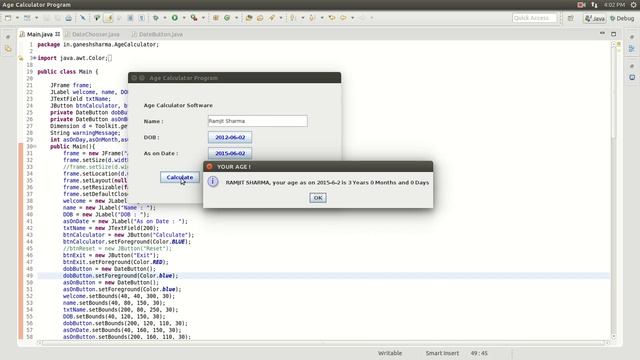This screenshot has height=360, width=640.
Task: Click the New file toolbar icon
Action: (8, 18)
